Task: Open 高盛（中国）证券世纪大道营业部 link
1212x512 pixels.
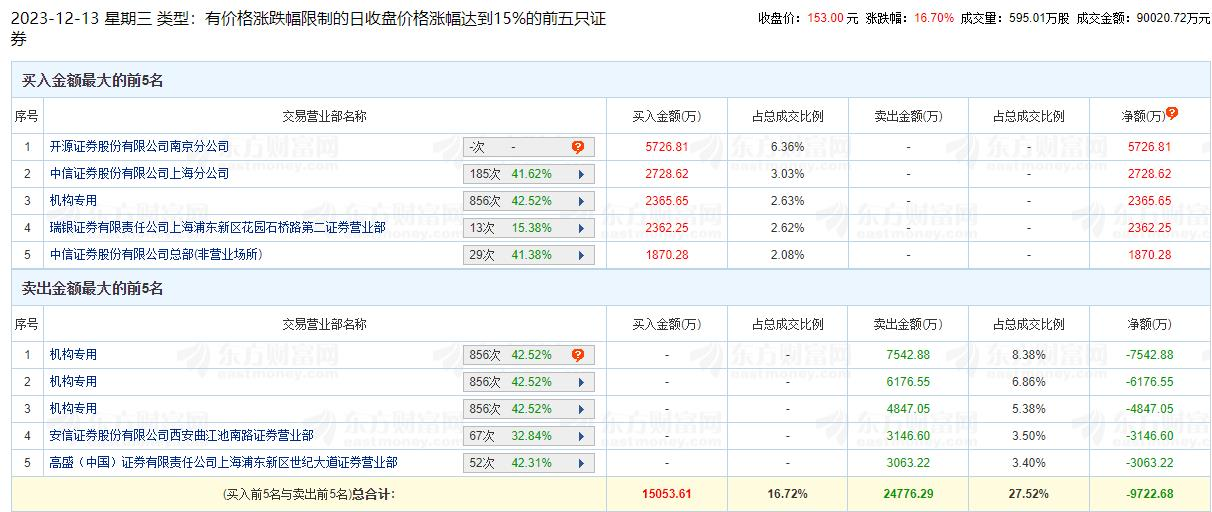Action: coord(224,463)
